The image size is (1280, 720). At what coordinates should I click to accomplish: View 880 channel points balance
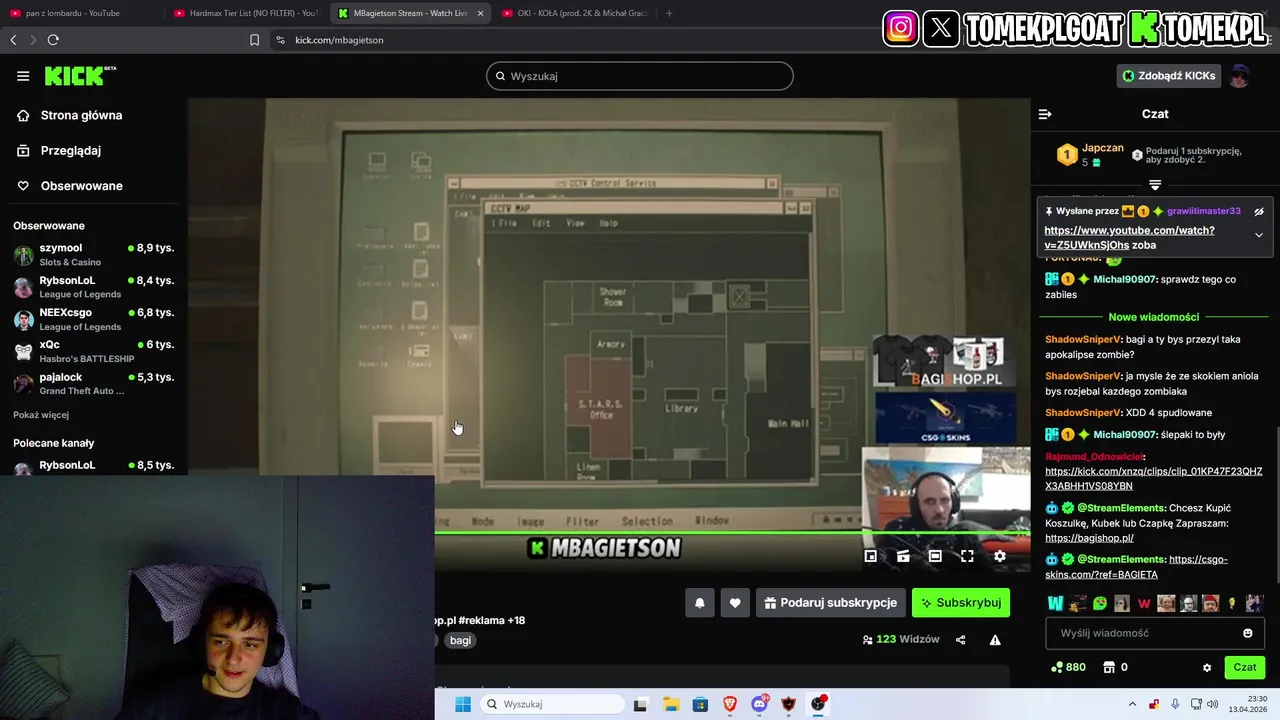point(1068,667)
